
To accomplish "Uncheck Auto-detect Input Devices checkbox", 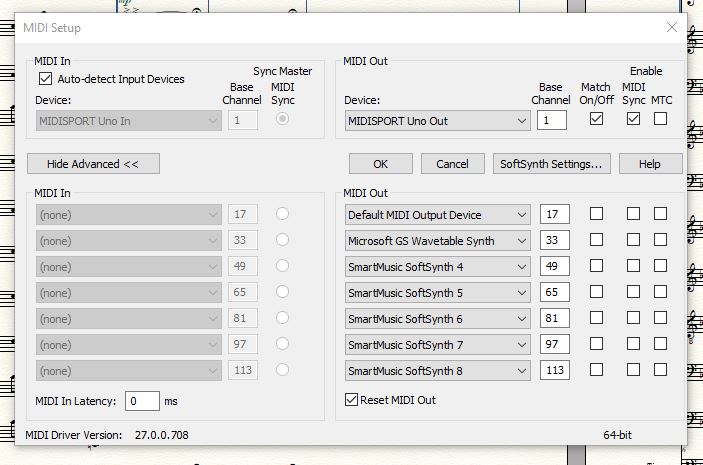I will tap(45, 79).
